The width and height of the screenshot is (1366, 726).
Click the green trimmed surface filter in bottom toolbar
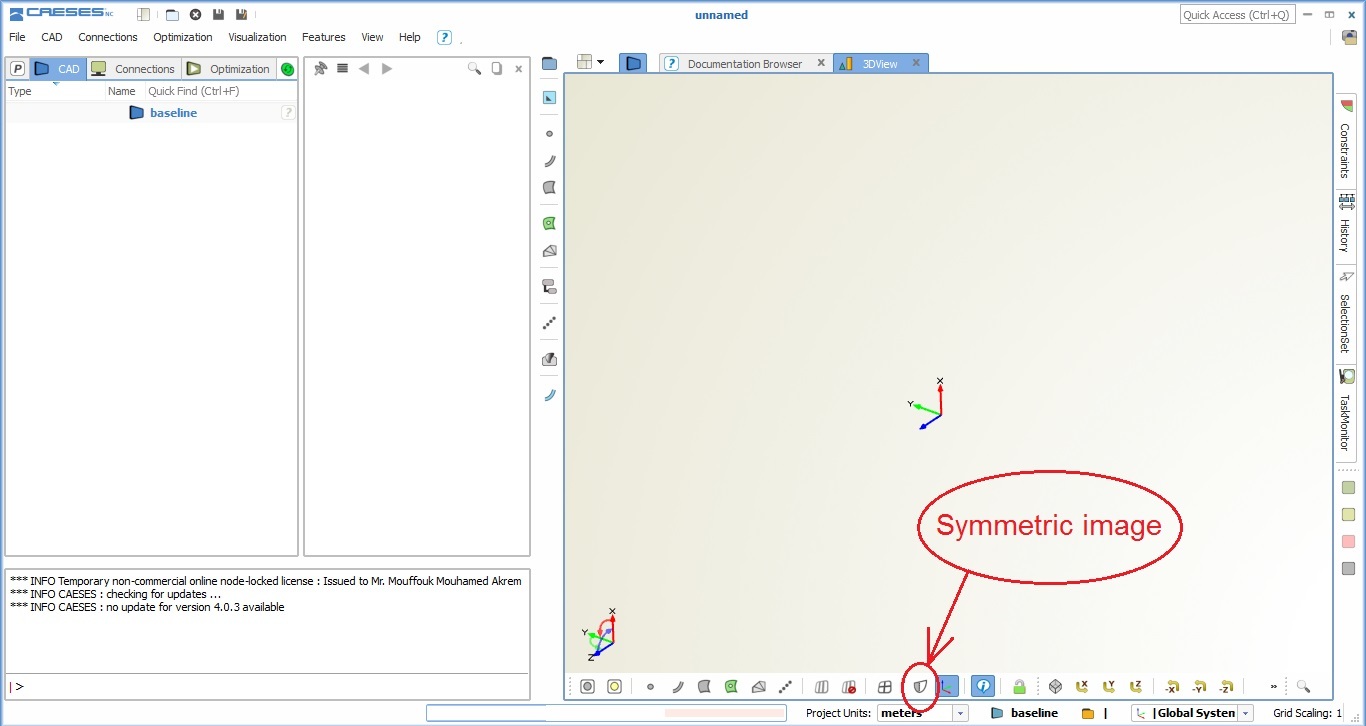click(731, 687)
